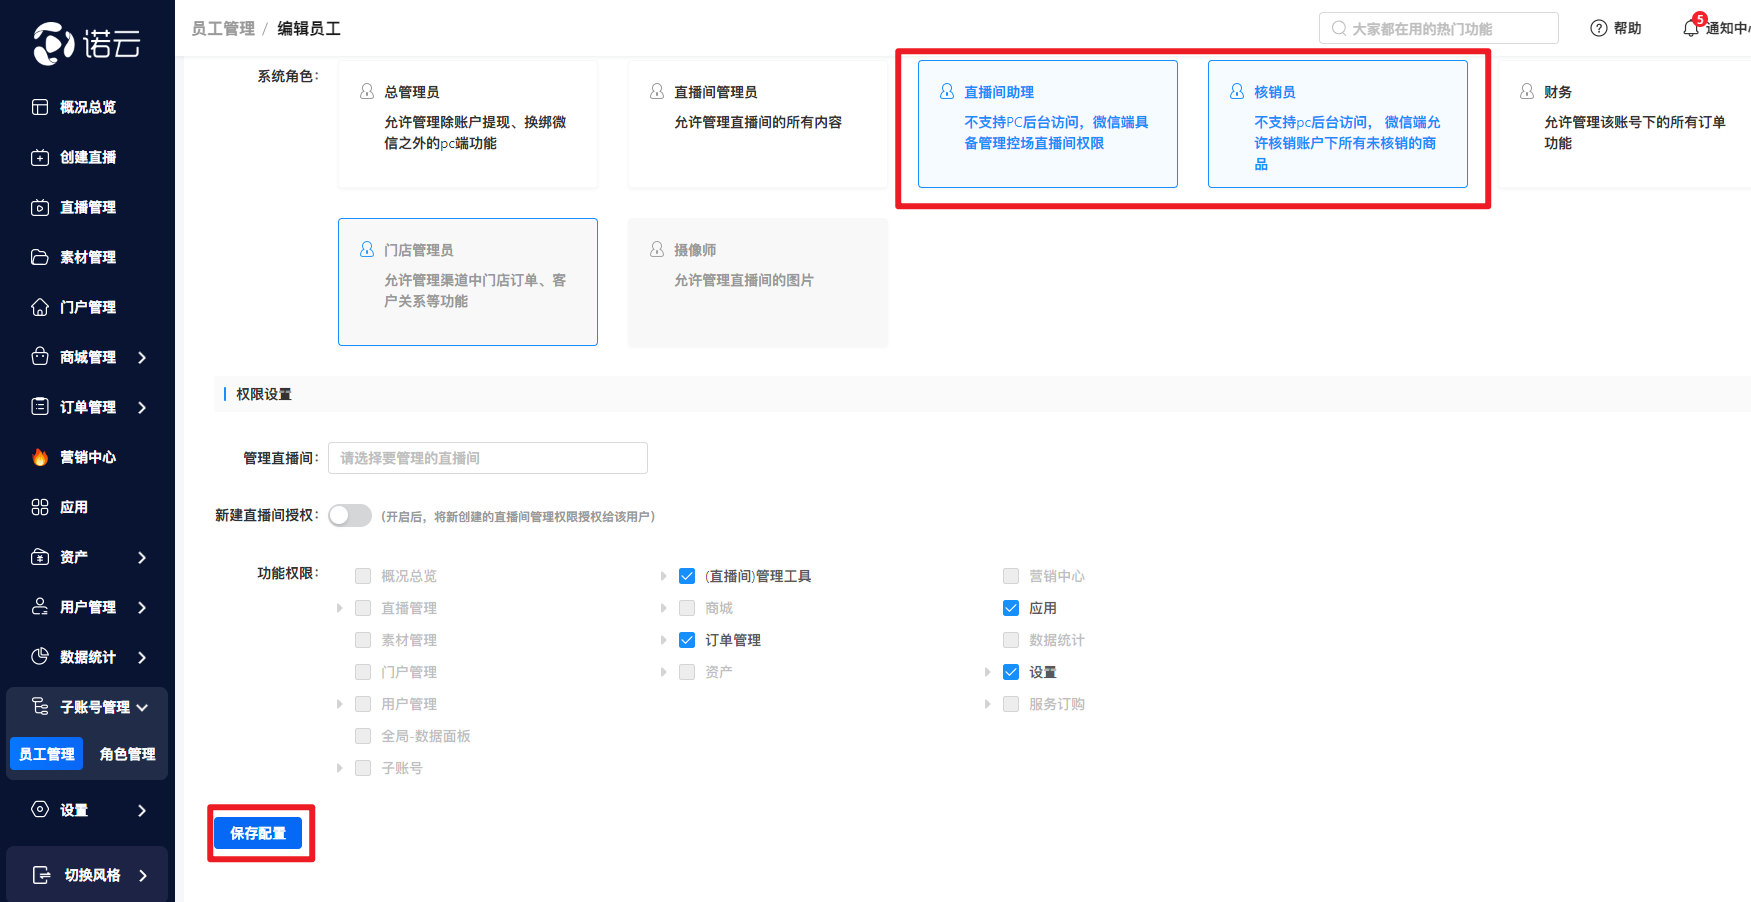
Task: Expand the 直播管理 permission tree node
Action: (340, 608)
